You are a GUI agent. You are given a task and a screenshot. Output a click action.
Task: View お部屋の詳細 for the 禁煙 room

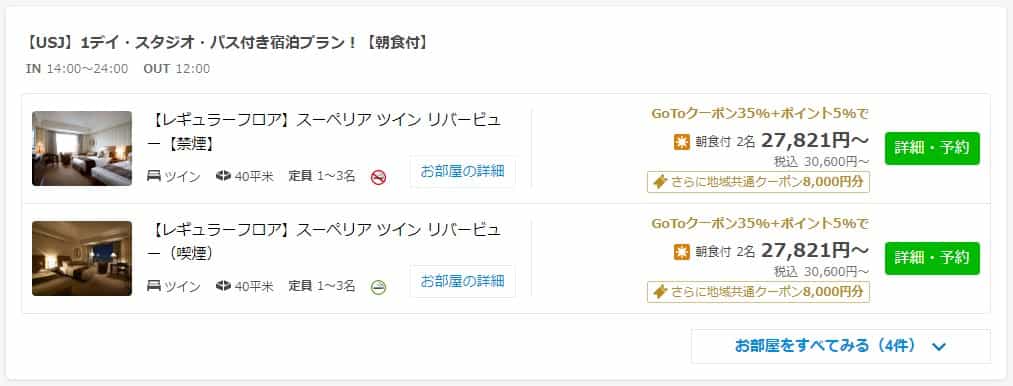[x=463, y=171]
